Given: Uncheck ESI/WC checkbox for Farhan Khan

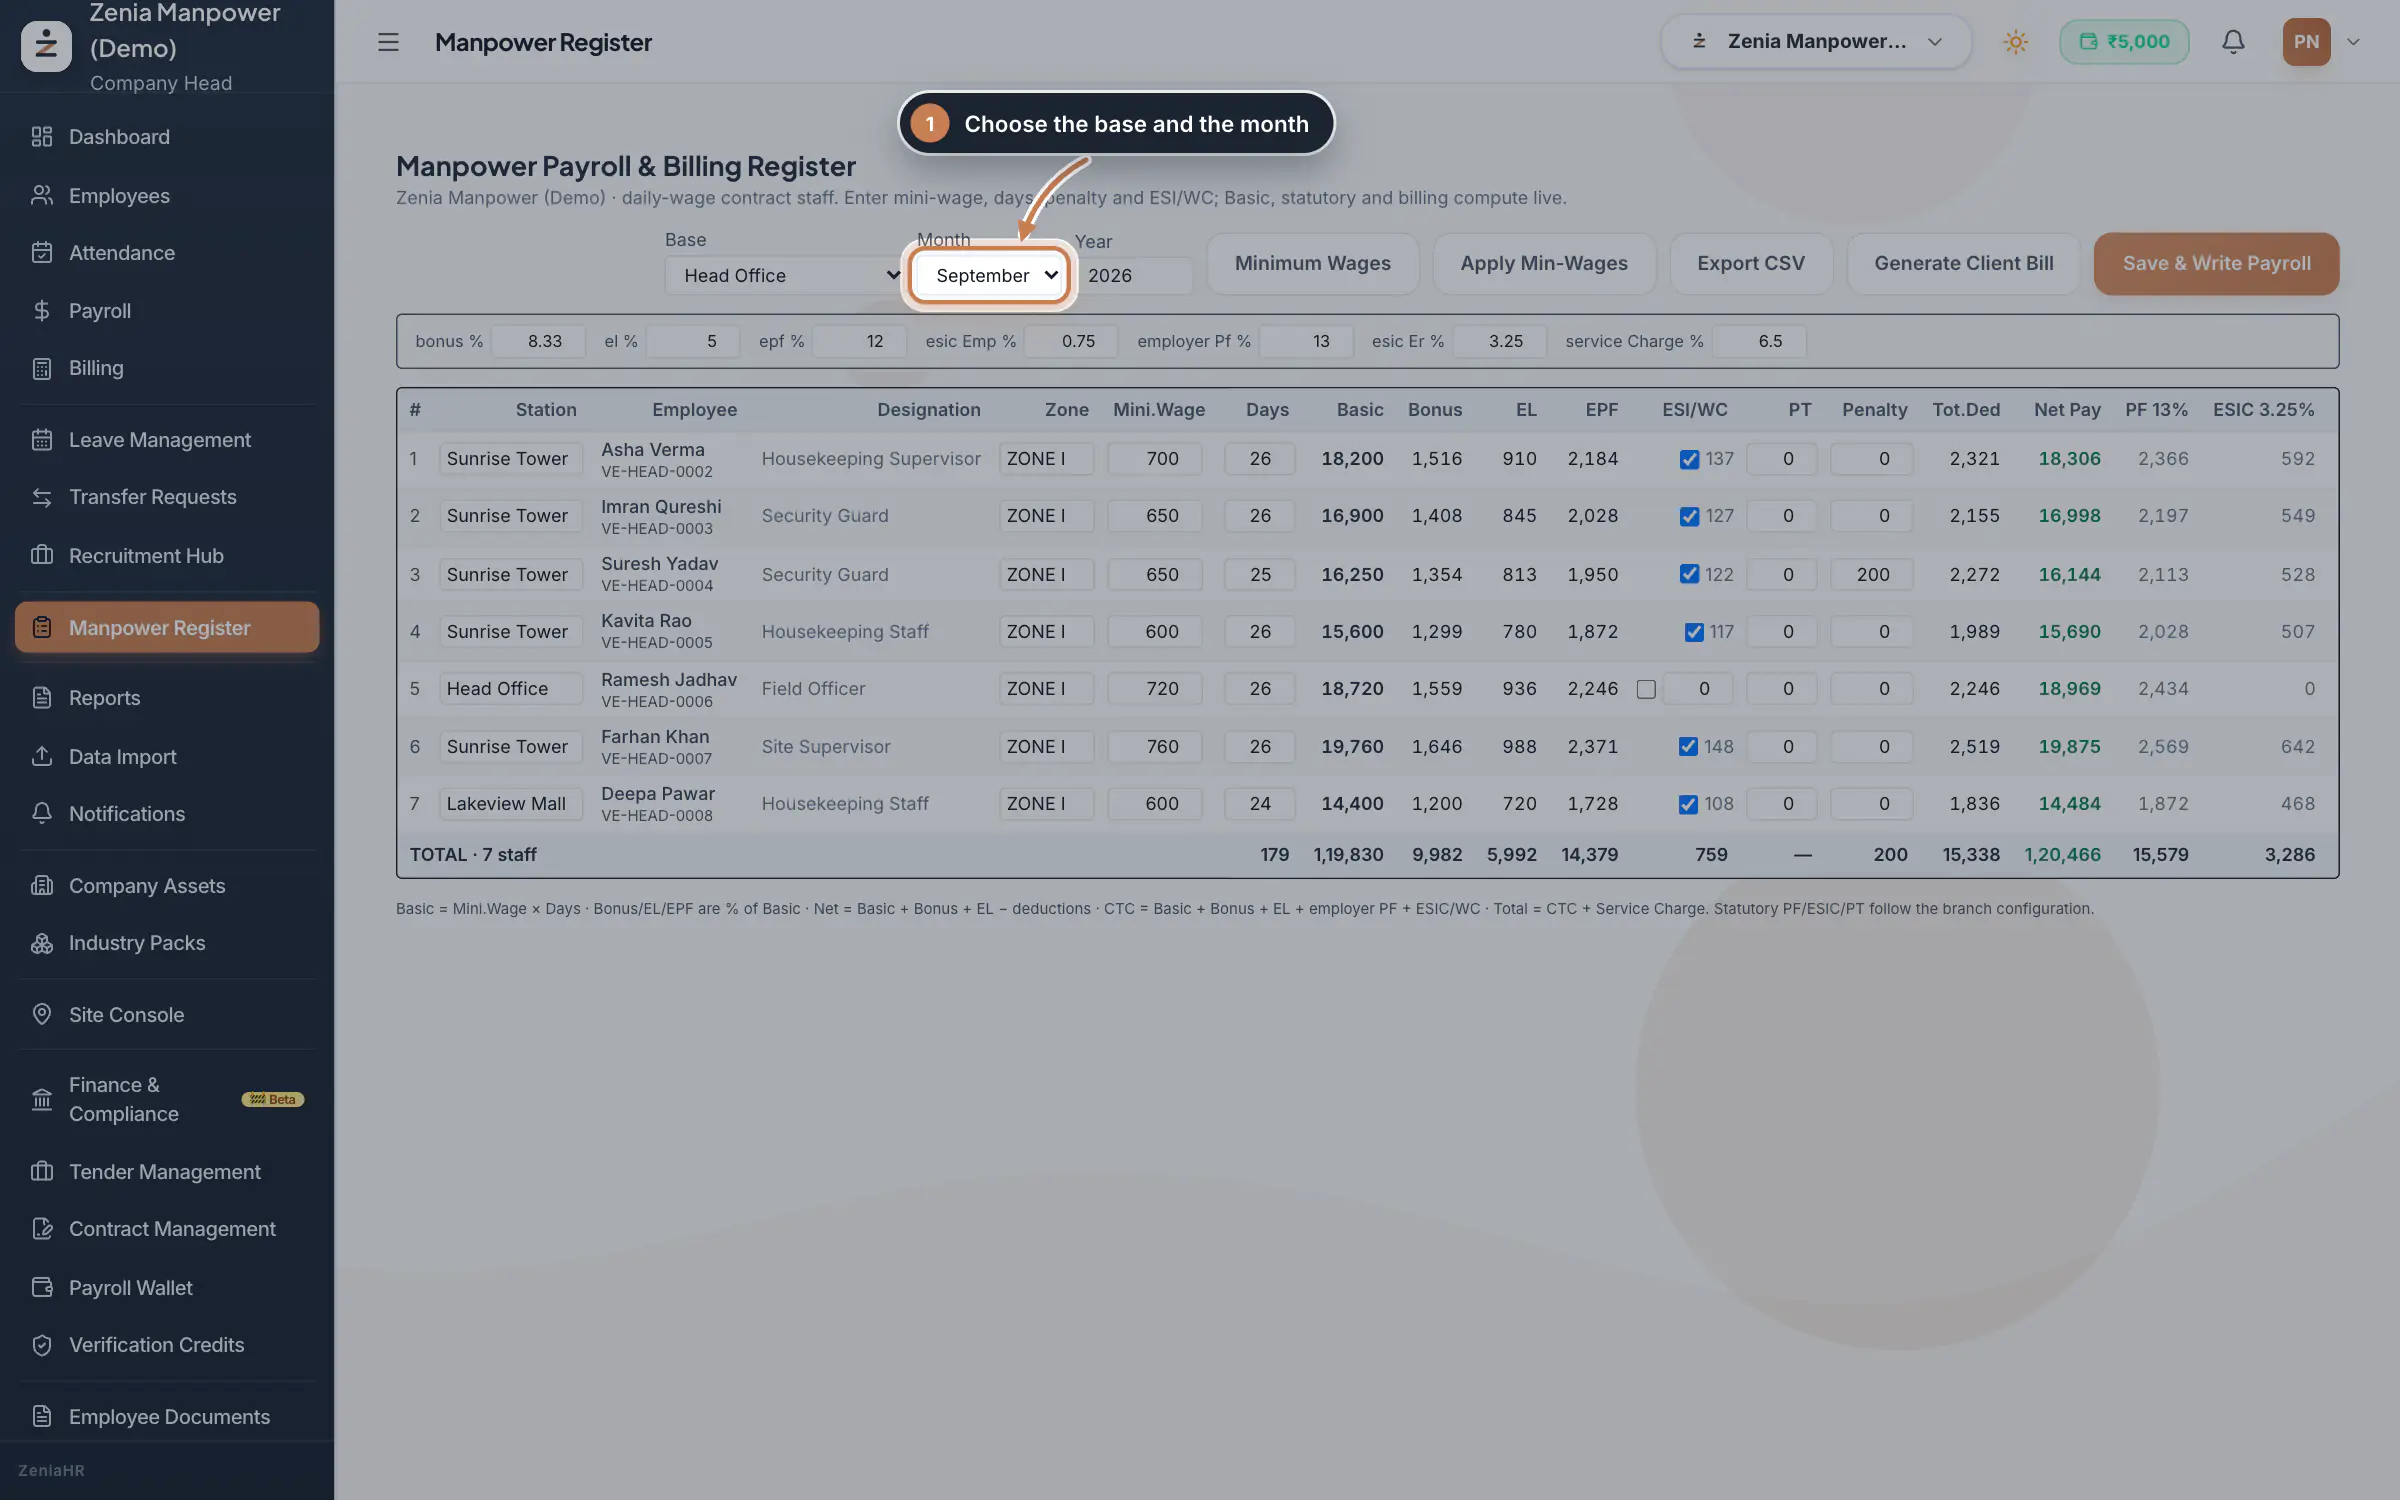Looking at the screenshot, I should click(x=1688, y=746).
